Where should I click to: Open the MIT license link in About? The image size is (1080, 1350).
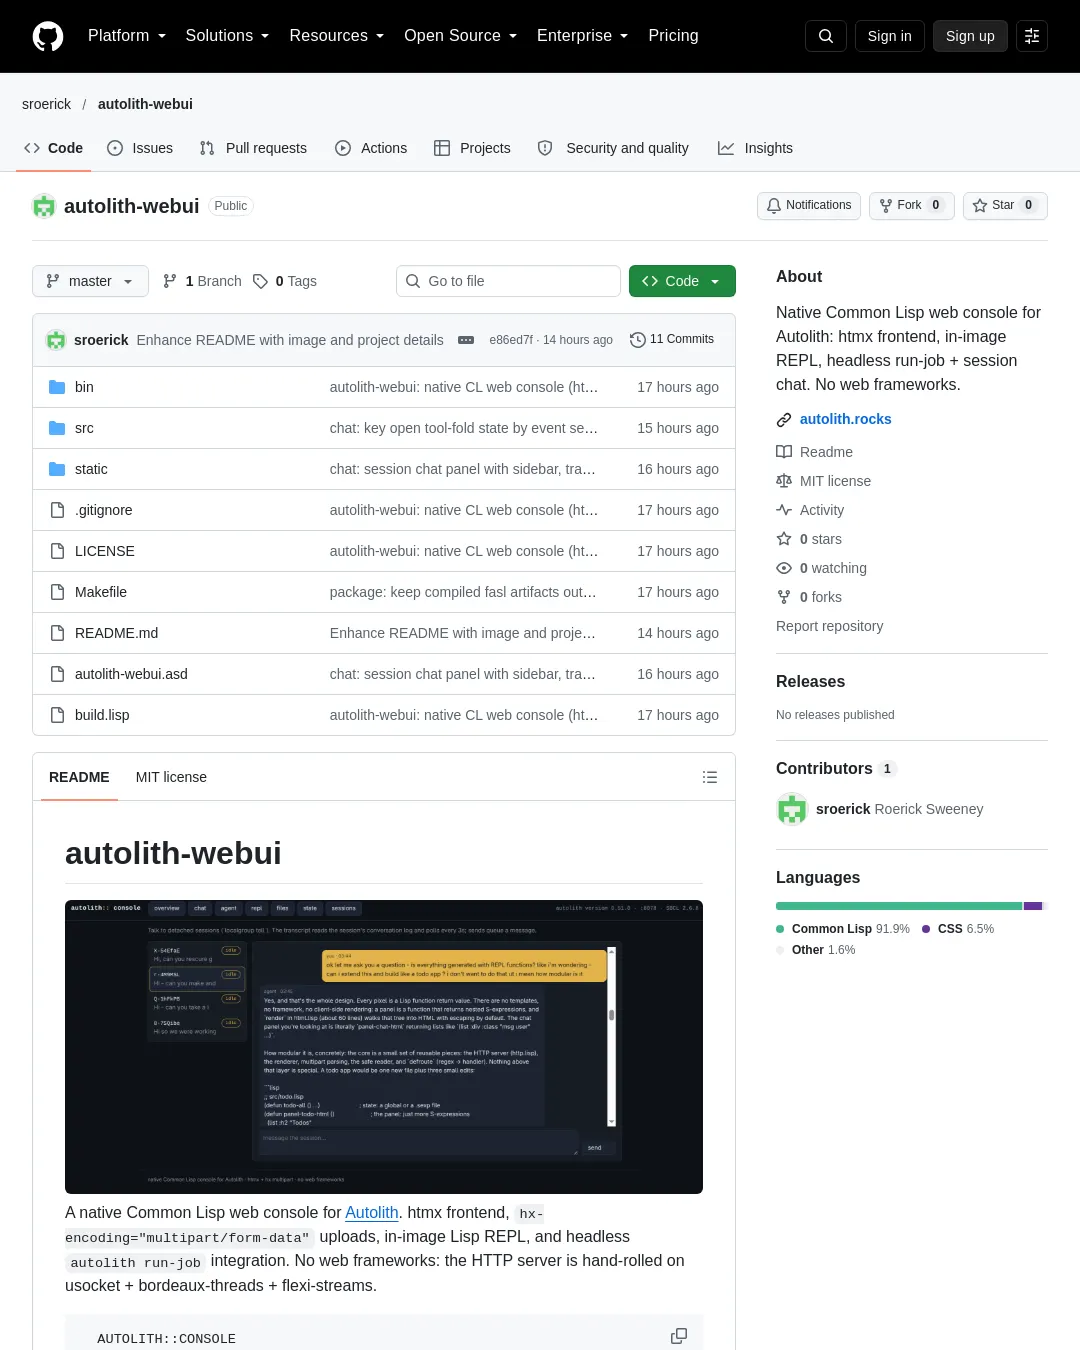(x=823, y=481)
